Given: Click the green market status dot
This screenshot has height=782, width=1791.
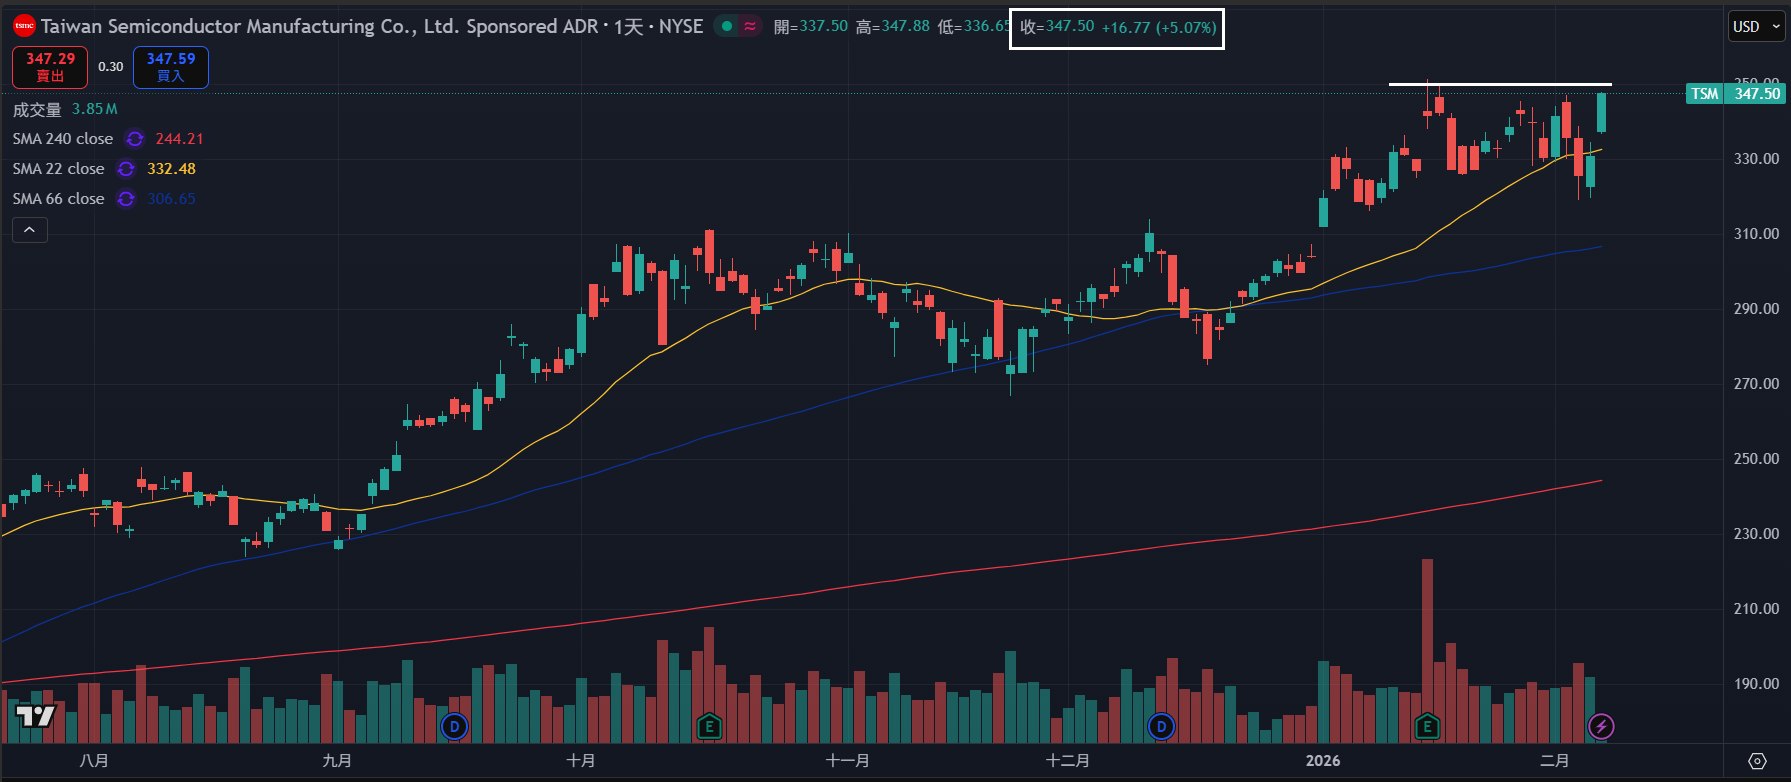Looking at the screenshot, I should [727, 27].
